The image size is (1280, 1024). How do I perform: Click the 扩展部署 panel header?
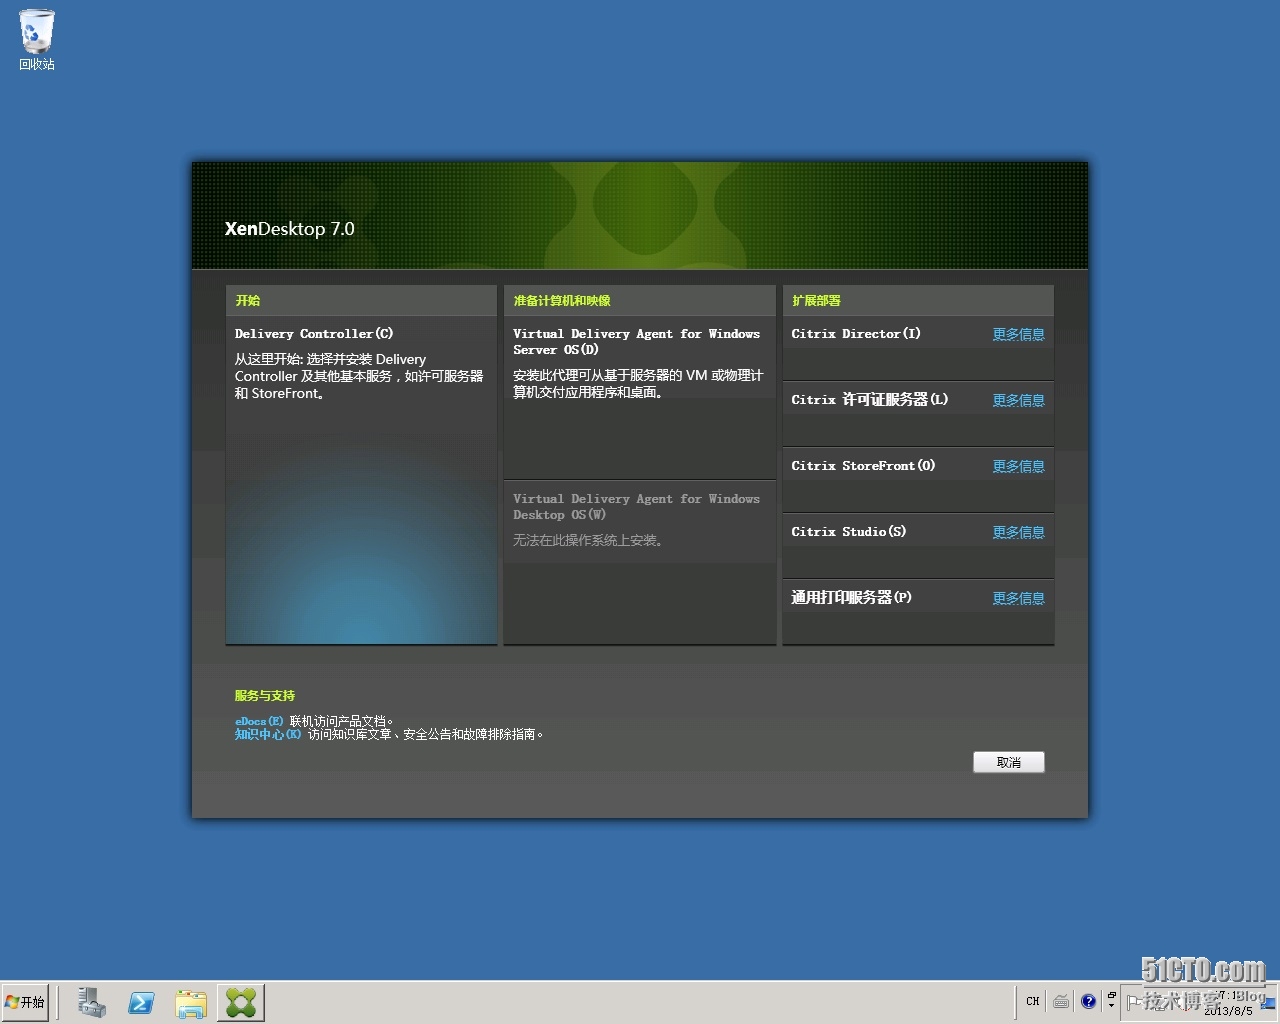(918, 300)
